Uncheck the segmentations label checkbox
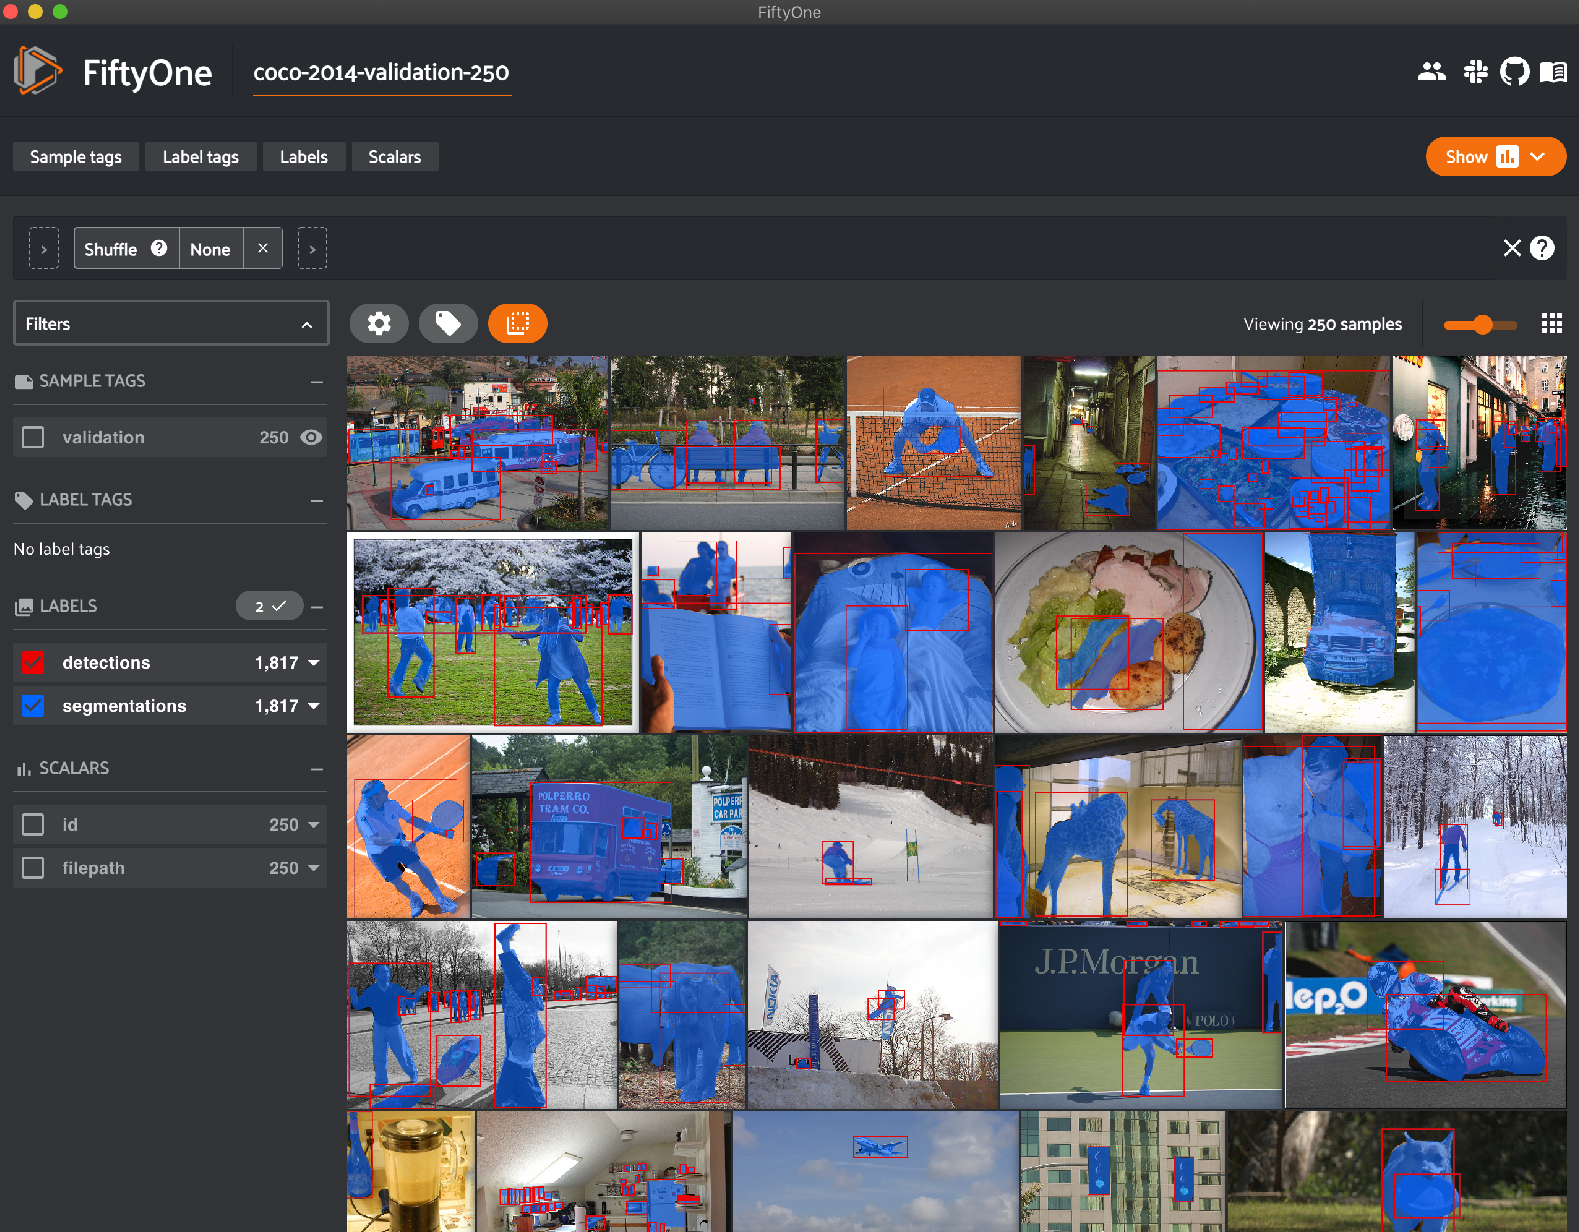 pyautogui.click(x=33, y=706)
